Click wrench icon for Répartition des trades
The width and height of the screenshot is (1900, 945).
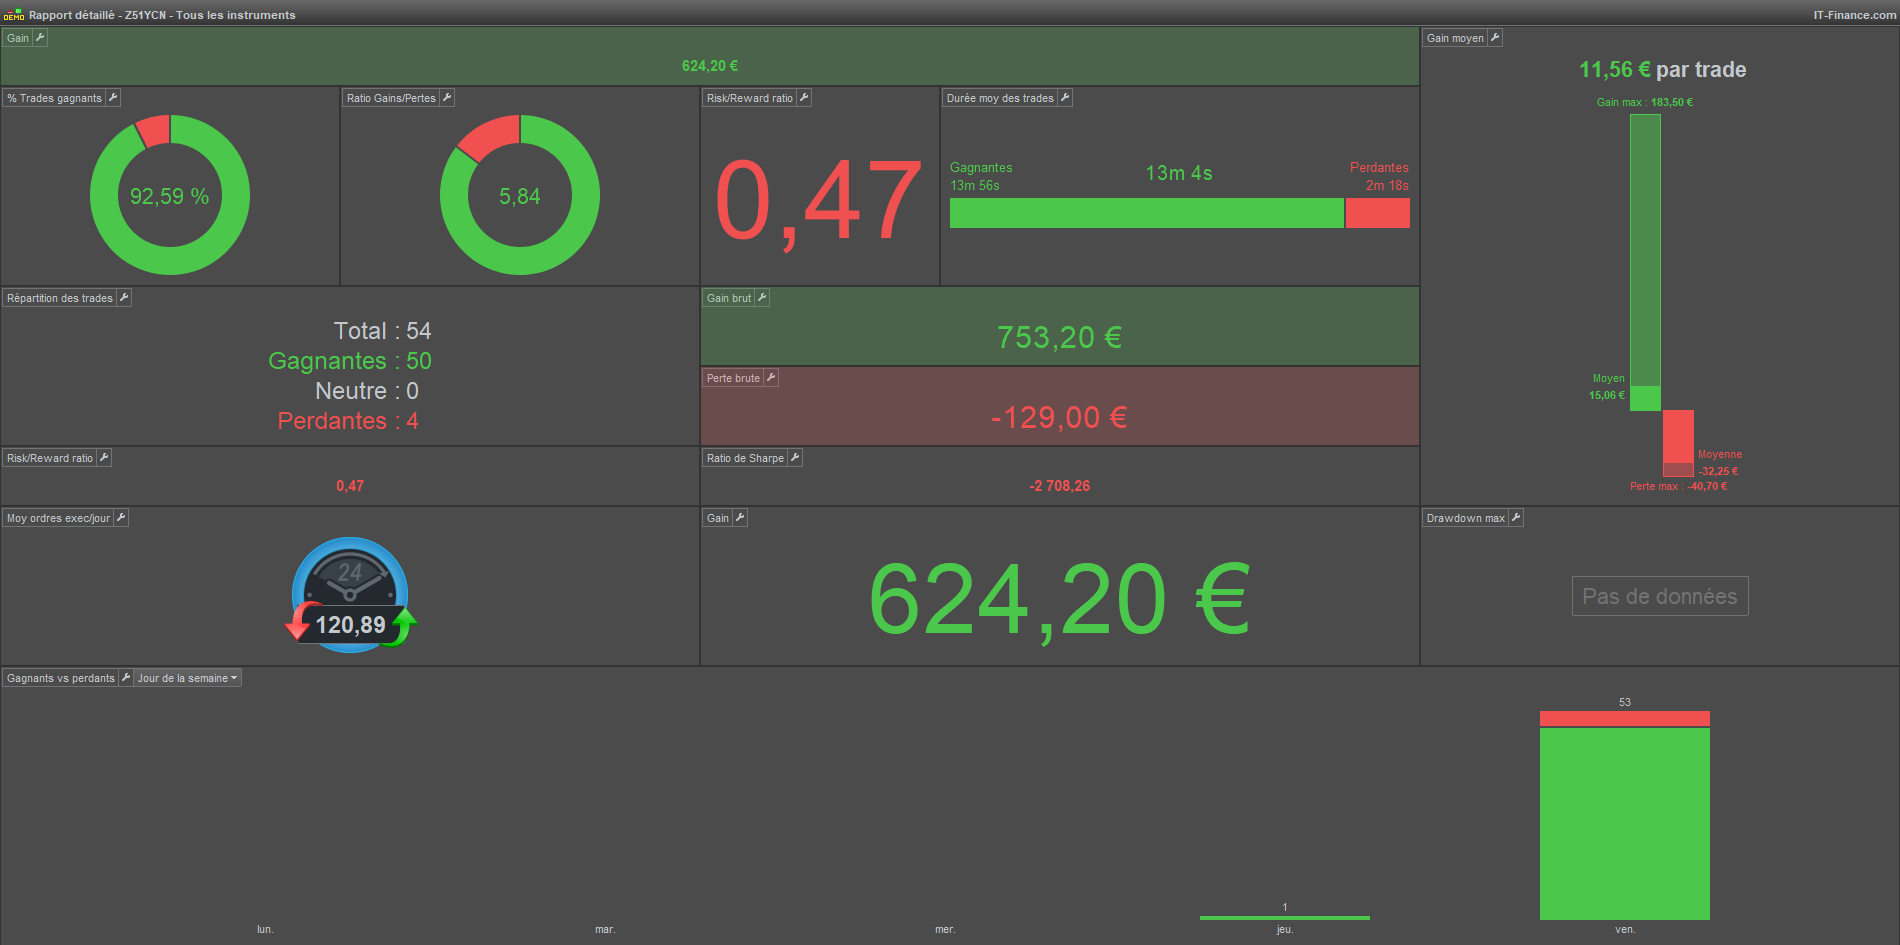[124, 298]
